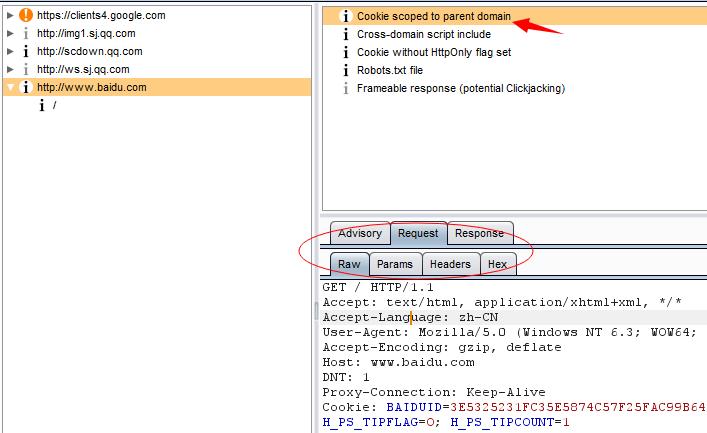Click the info icon next to img1.sj.qq.com
707x433 pixels.
point(26,33)
